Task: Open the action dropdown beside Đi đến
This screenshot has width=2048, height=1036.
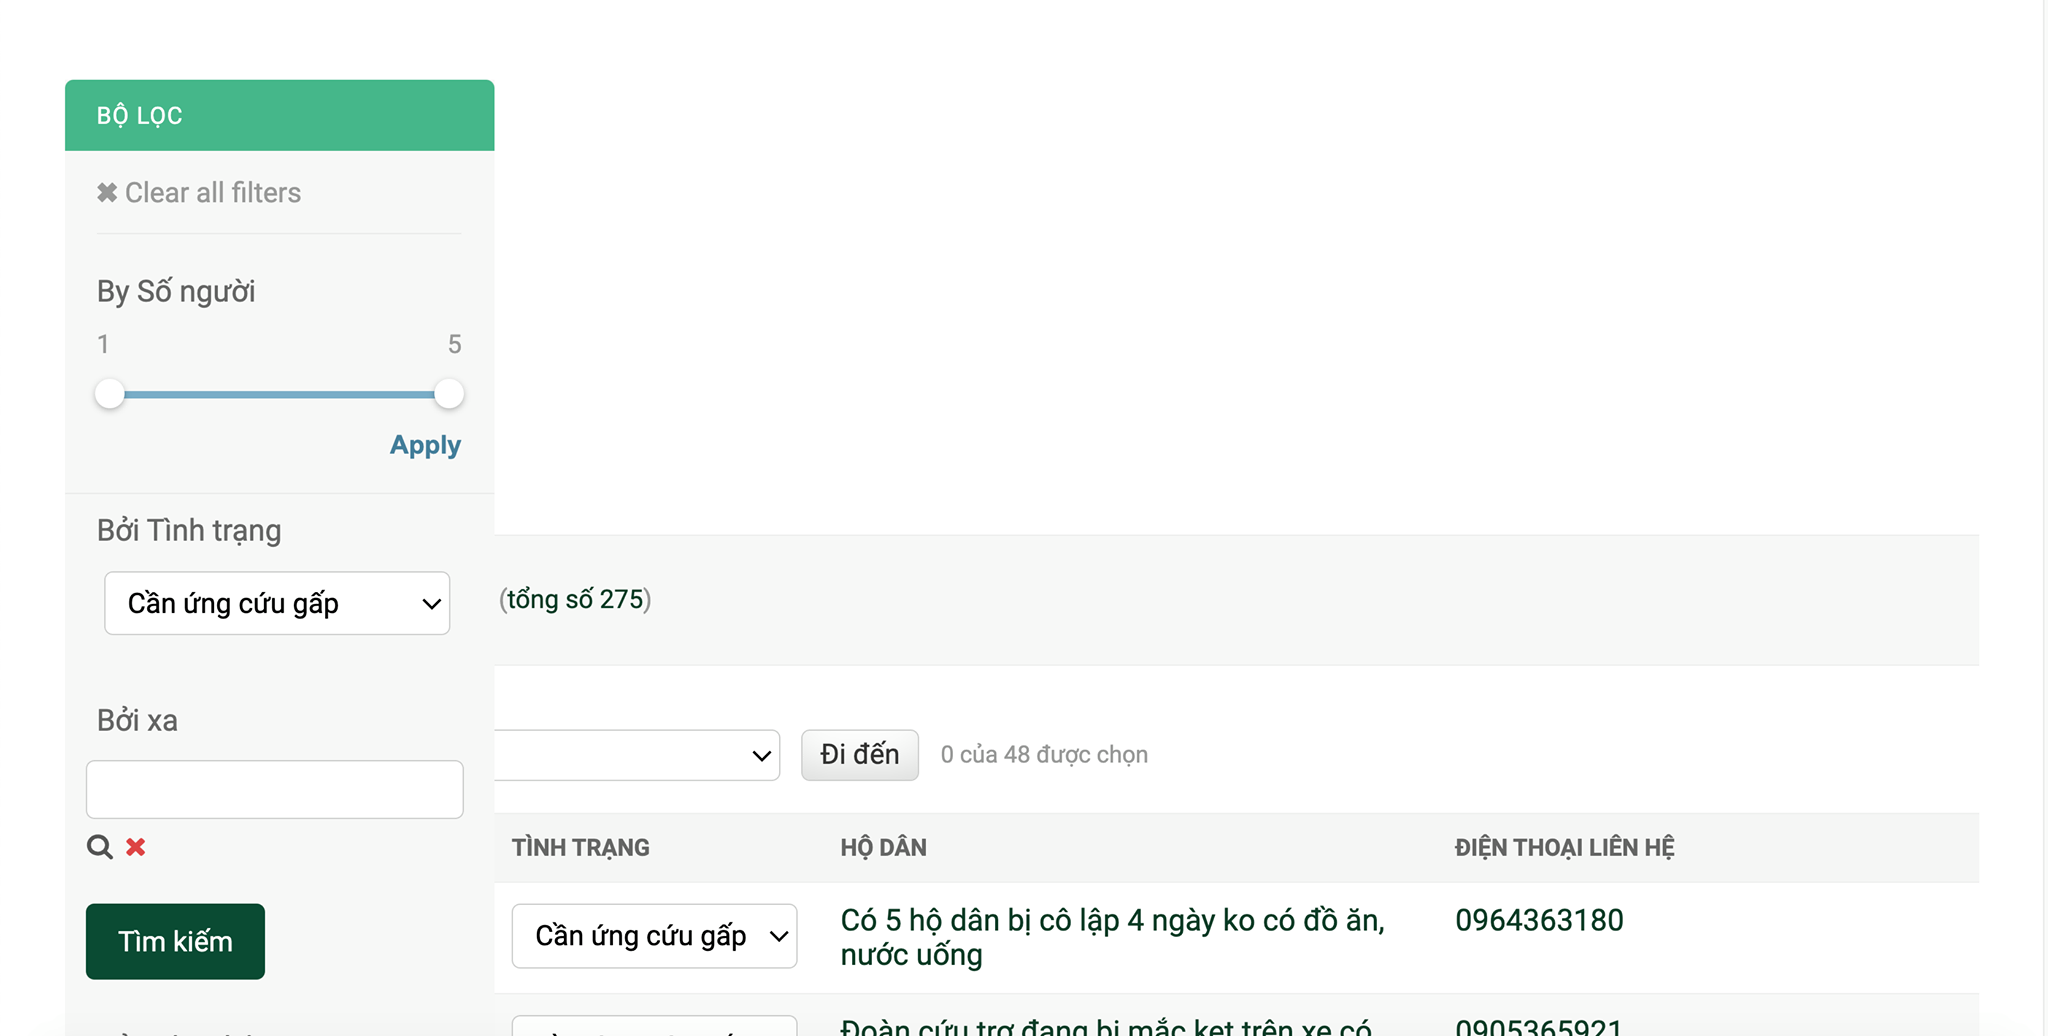Action: coord(637,755)
